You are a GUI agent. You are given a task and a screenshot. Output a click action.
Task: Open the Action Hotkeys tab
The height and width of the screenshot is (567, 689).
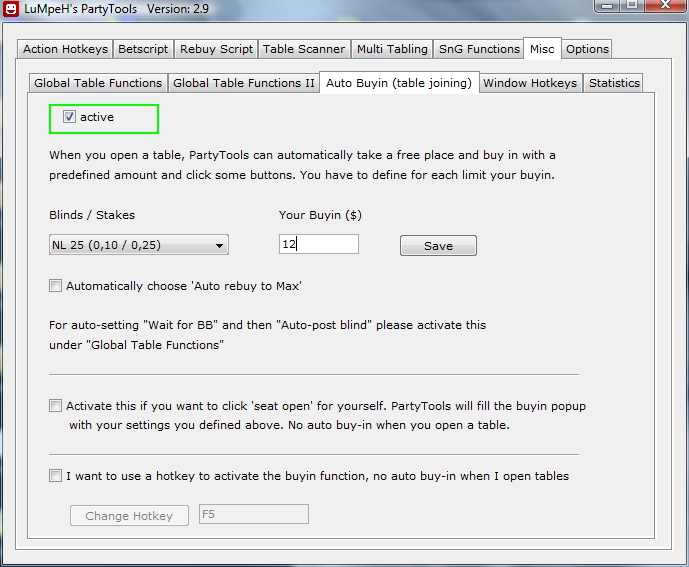[65, 49]
